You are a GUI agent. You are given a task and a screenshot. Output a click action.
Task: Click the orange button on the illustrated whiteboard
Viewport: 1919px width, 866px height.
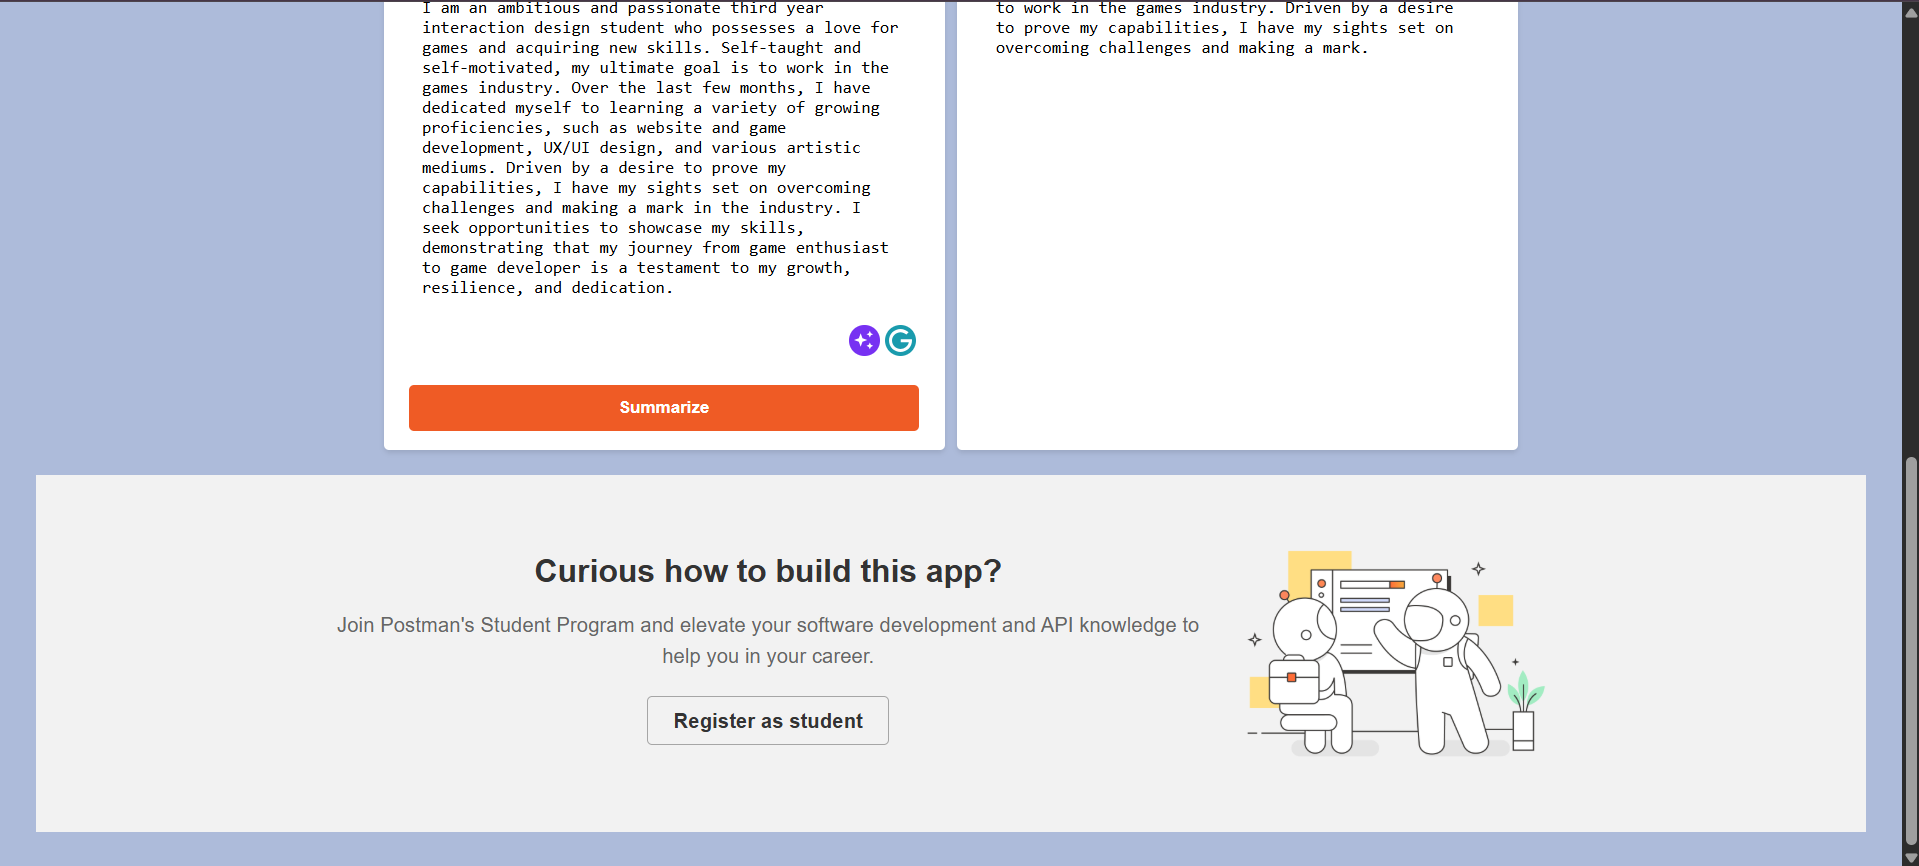1397,584
